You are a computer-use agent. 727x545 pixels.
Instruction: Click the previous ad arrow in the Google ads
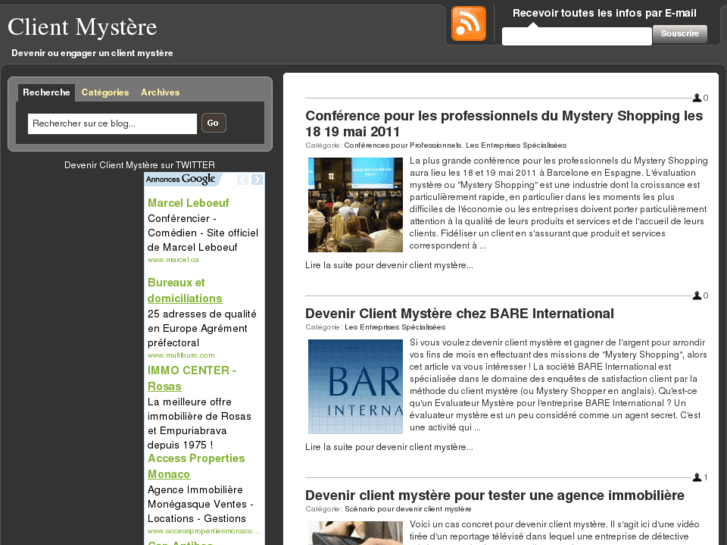pyautogui.click(x=242, y=180)
